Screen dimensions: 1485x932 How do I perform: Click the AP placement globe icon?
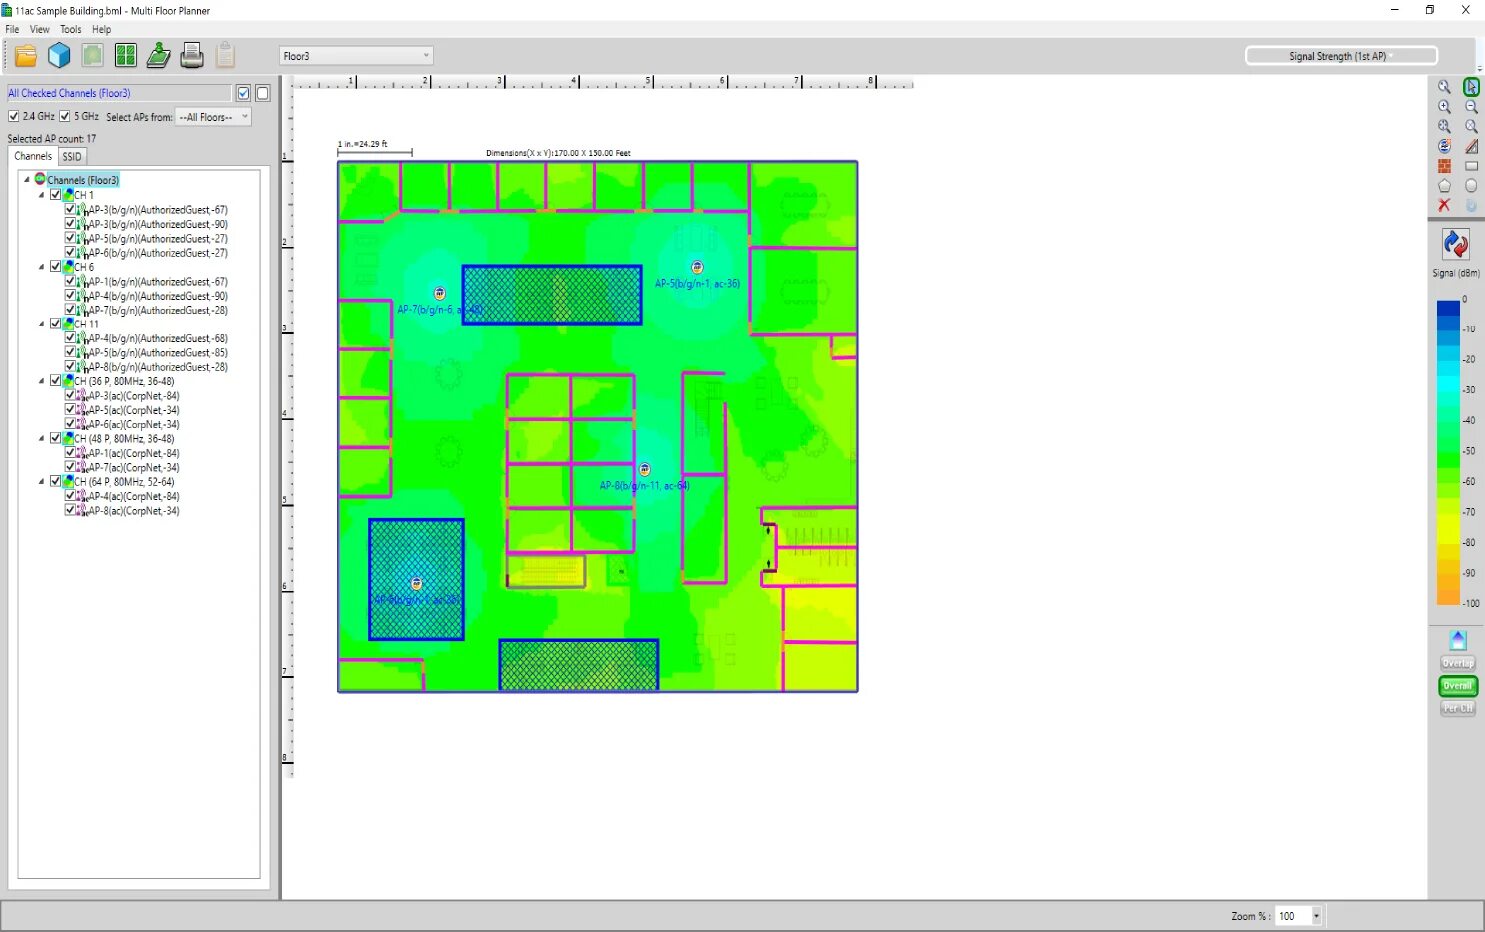click(x=1444, y=146)
